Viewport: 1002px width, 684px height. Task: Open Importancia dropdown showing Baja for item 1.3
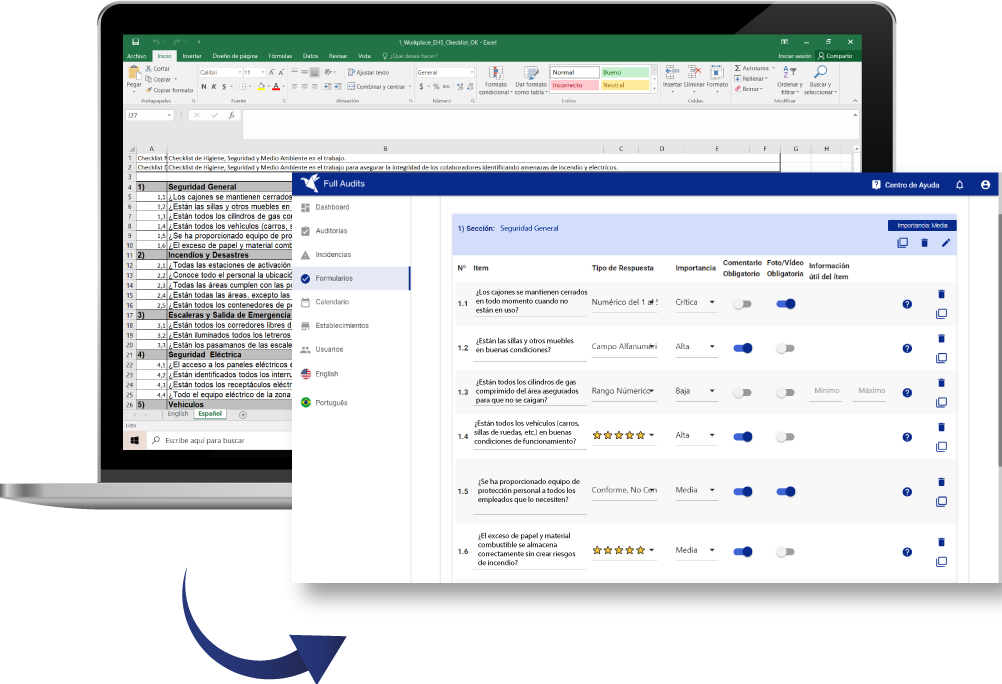tap(696, 391)
